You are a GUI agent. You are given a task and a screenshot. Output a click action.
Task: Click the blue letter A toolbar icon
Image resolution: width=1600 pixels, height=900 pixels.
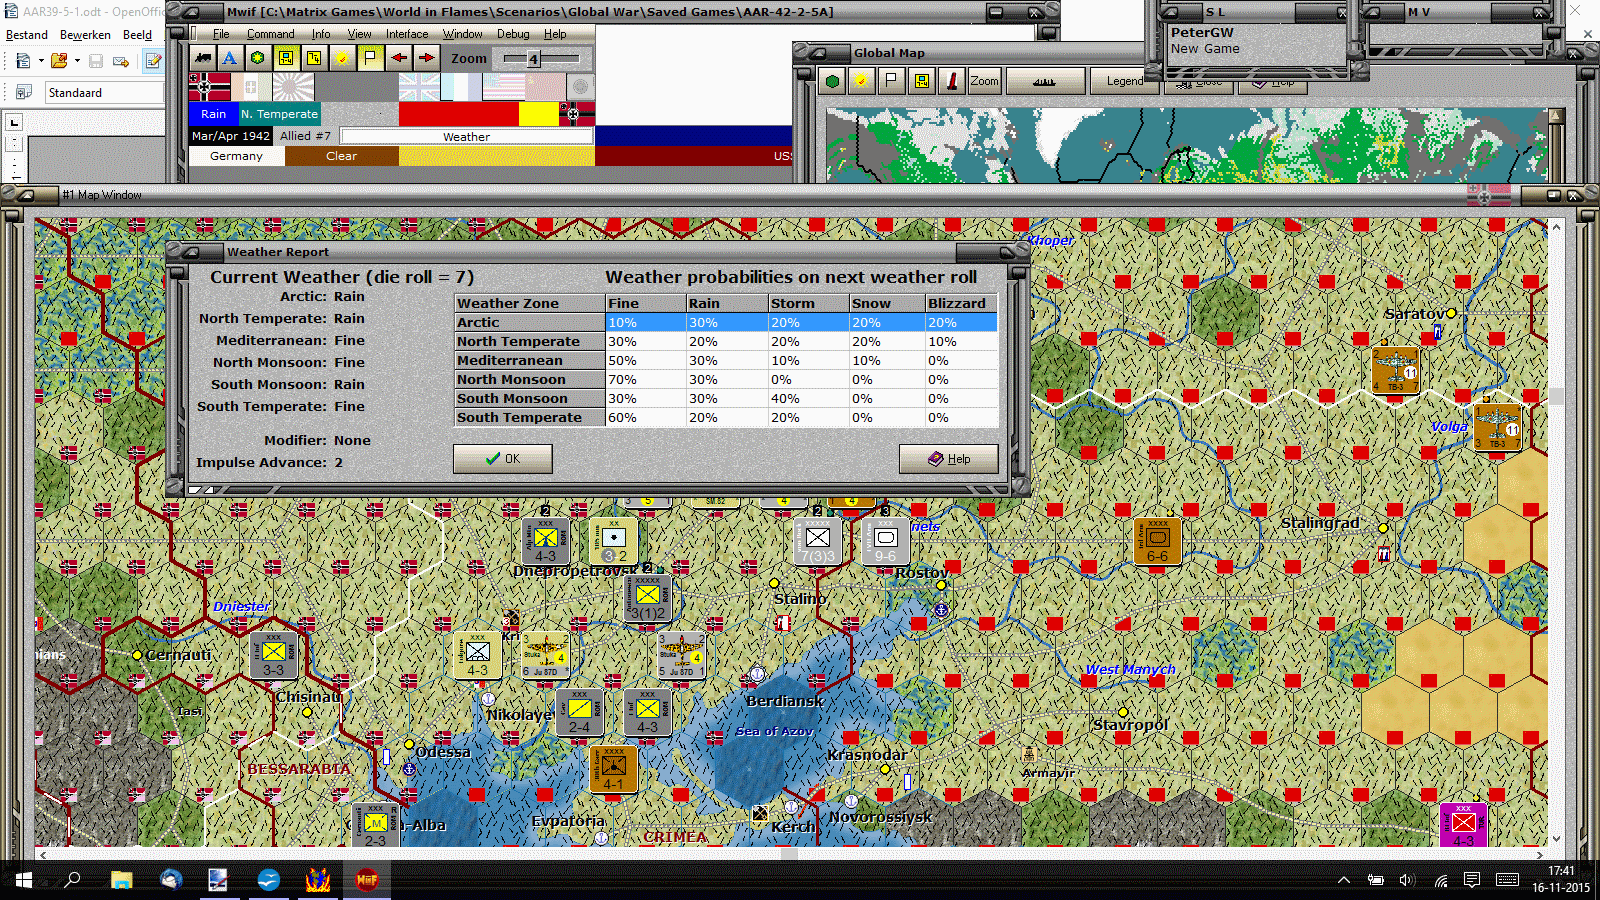(230, 58)
